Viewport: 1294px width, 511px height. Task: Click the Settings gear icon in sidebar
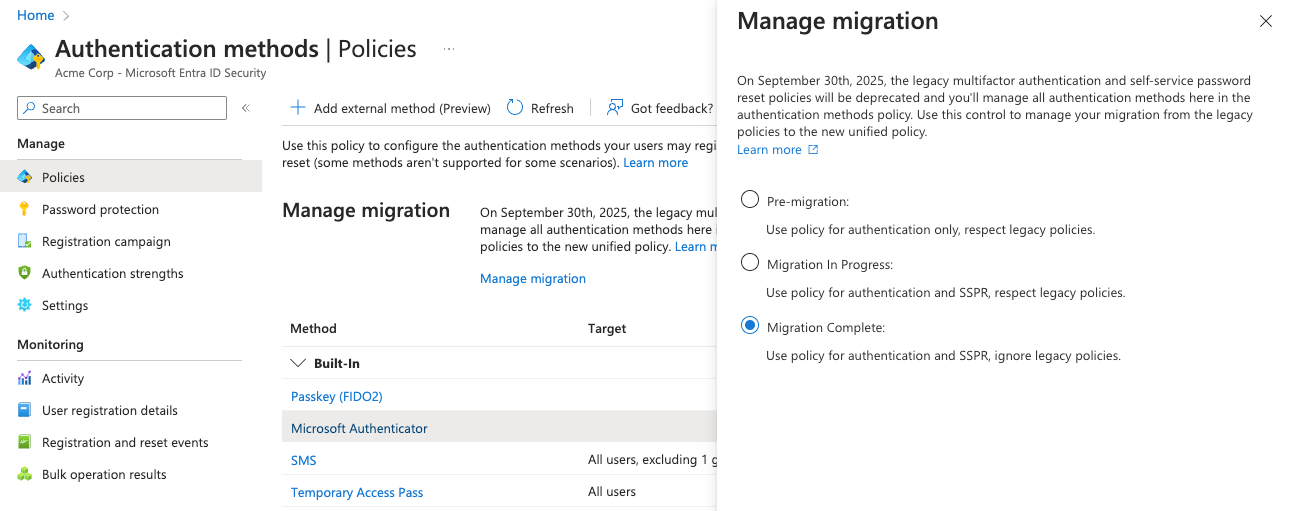[25, 305]
